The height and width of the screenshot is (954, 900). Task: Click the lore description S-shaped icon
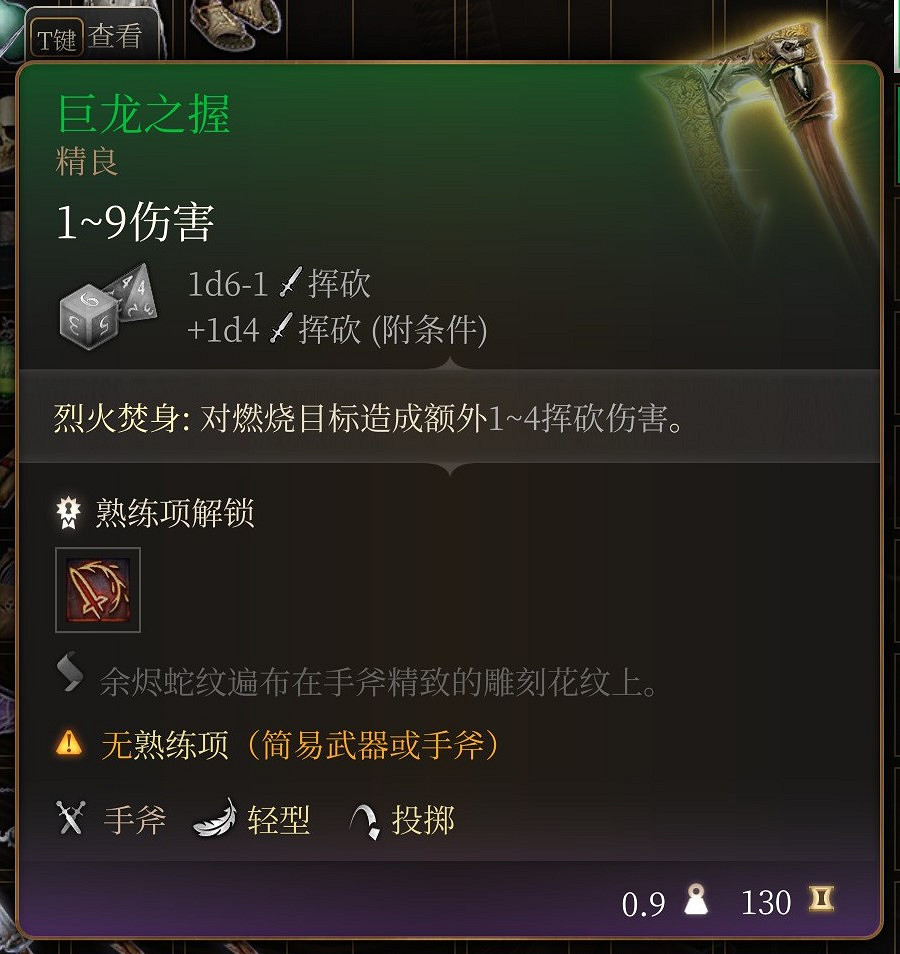70,672
